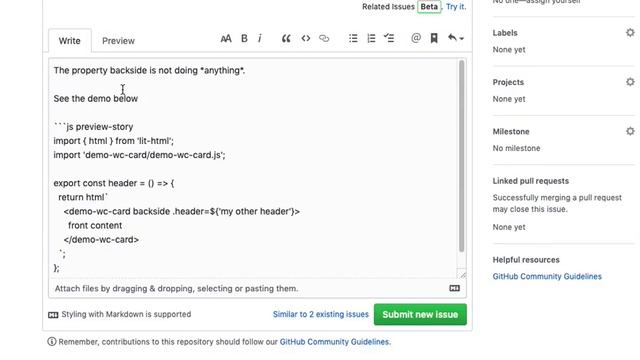The height and width of the screenshot is (360, 640).
Task: Click Try it link for Related Issues
Action: click(456, 7)
